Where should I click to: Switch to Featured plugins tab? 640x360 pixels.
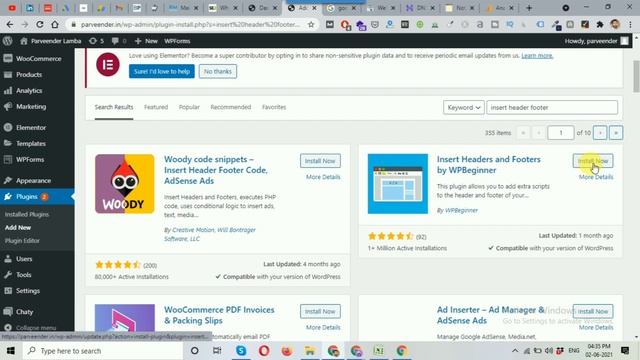pos(156,107)
